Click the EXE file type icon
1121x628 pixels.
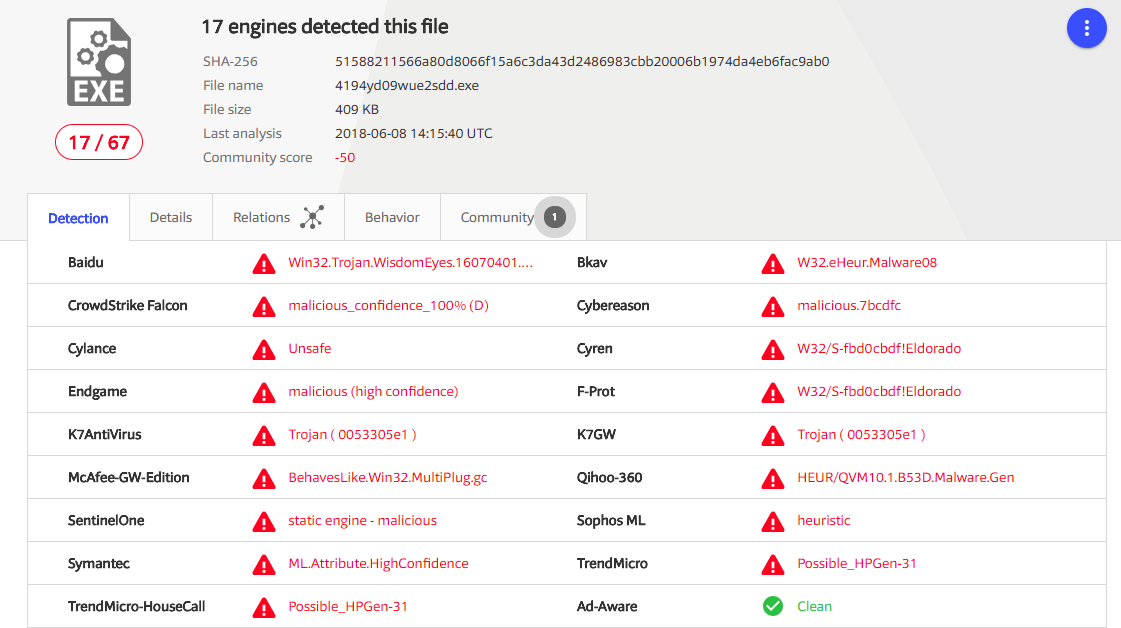[x=99, y=62]
